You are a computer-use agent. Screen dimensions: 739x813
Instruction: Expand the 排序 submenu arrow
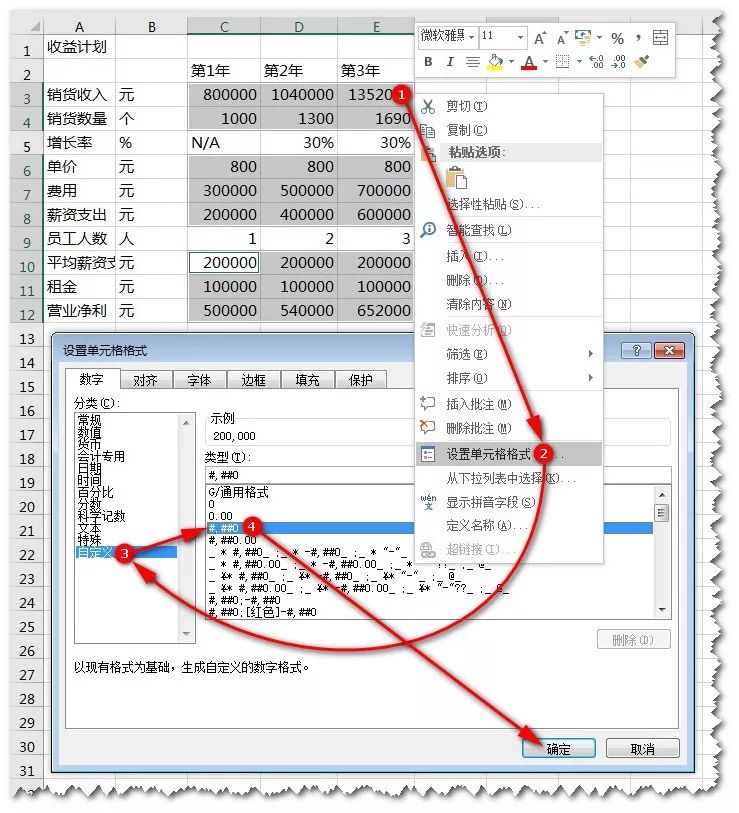click(x=590, y=377)
